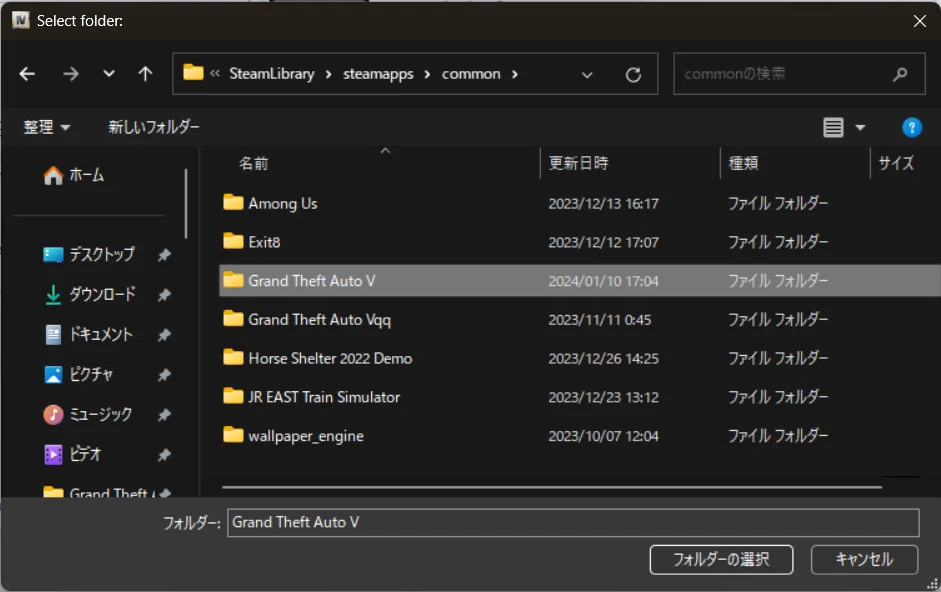941x592 pixels.
Task: Click the dialog title bar app icon
Action: [x=20, y=20]
